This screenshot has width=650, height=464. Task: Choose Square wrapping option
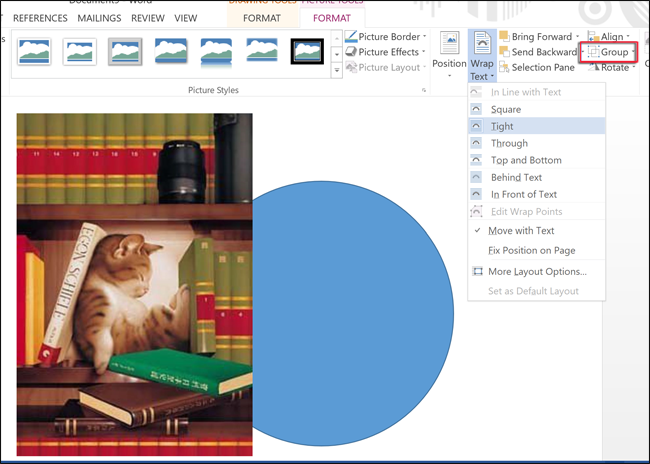pyautogui.click(x=536, y=109)
